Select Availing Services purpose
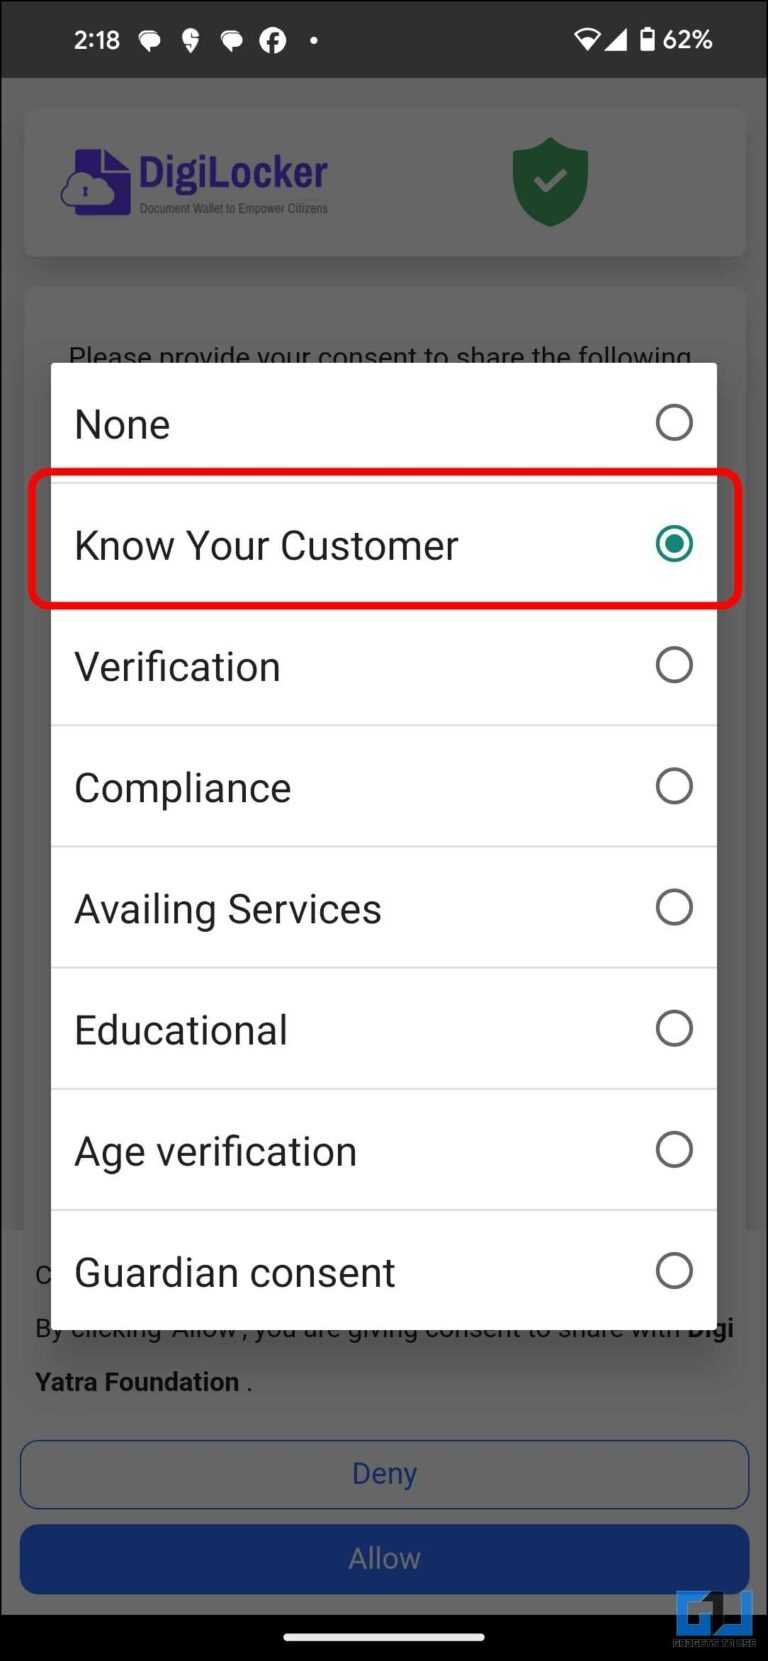The image size is (768, 1661). pyautogui.click(x=384, y=907)
